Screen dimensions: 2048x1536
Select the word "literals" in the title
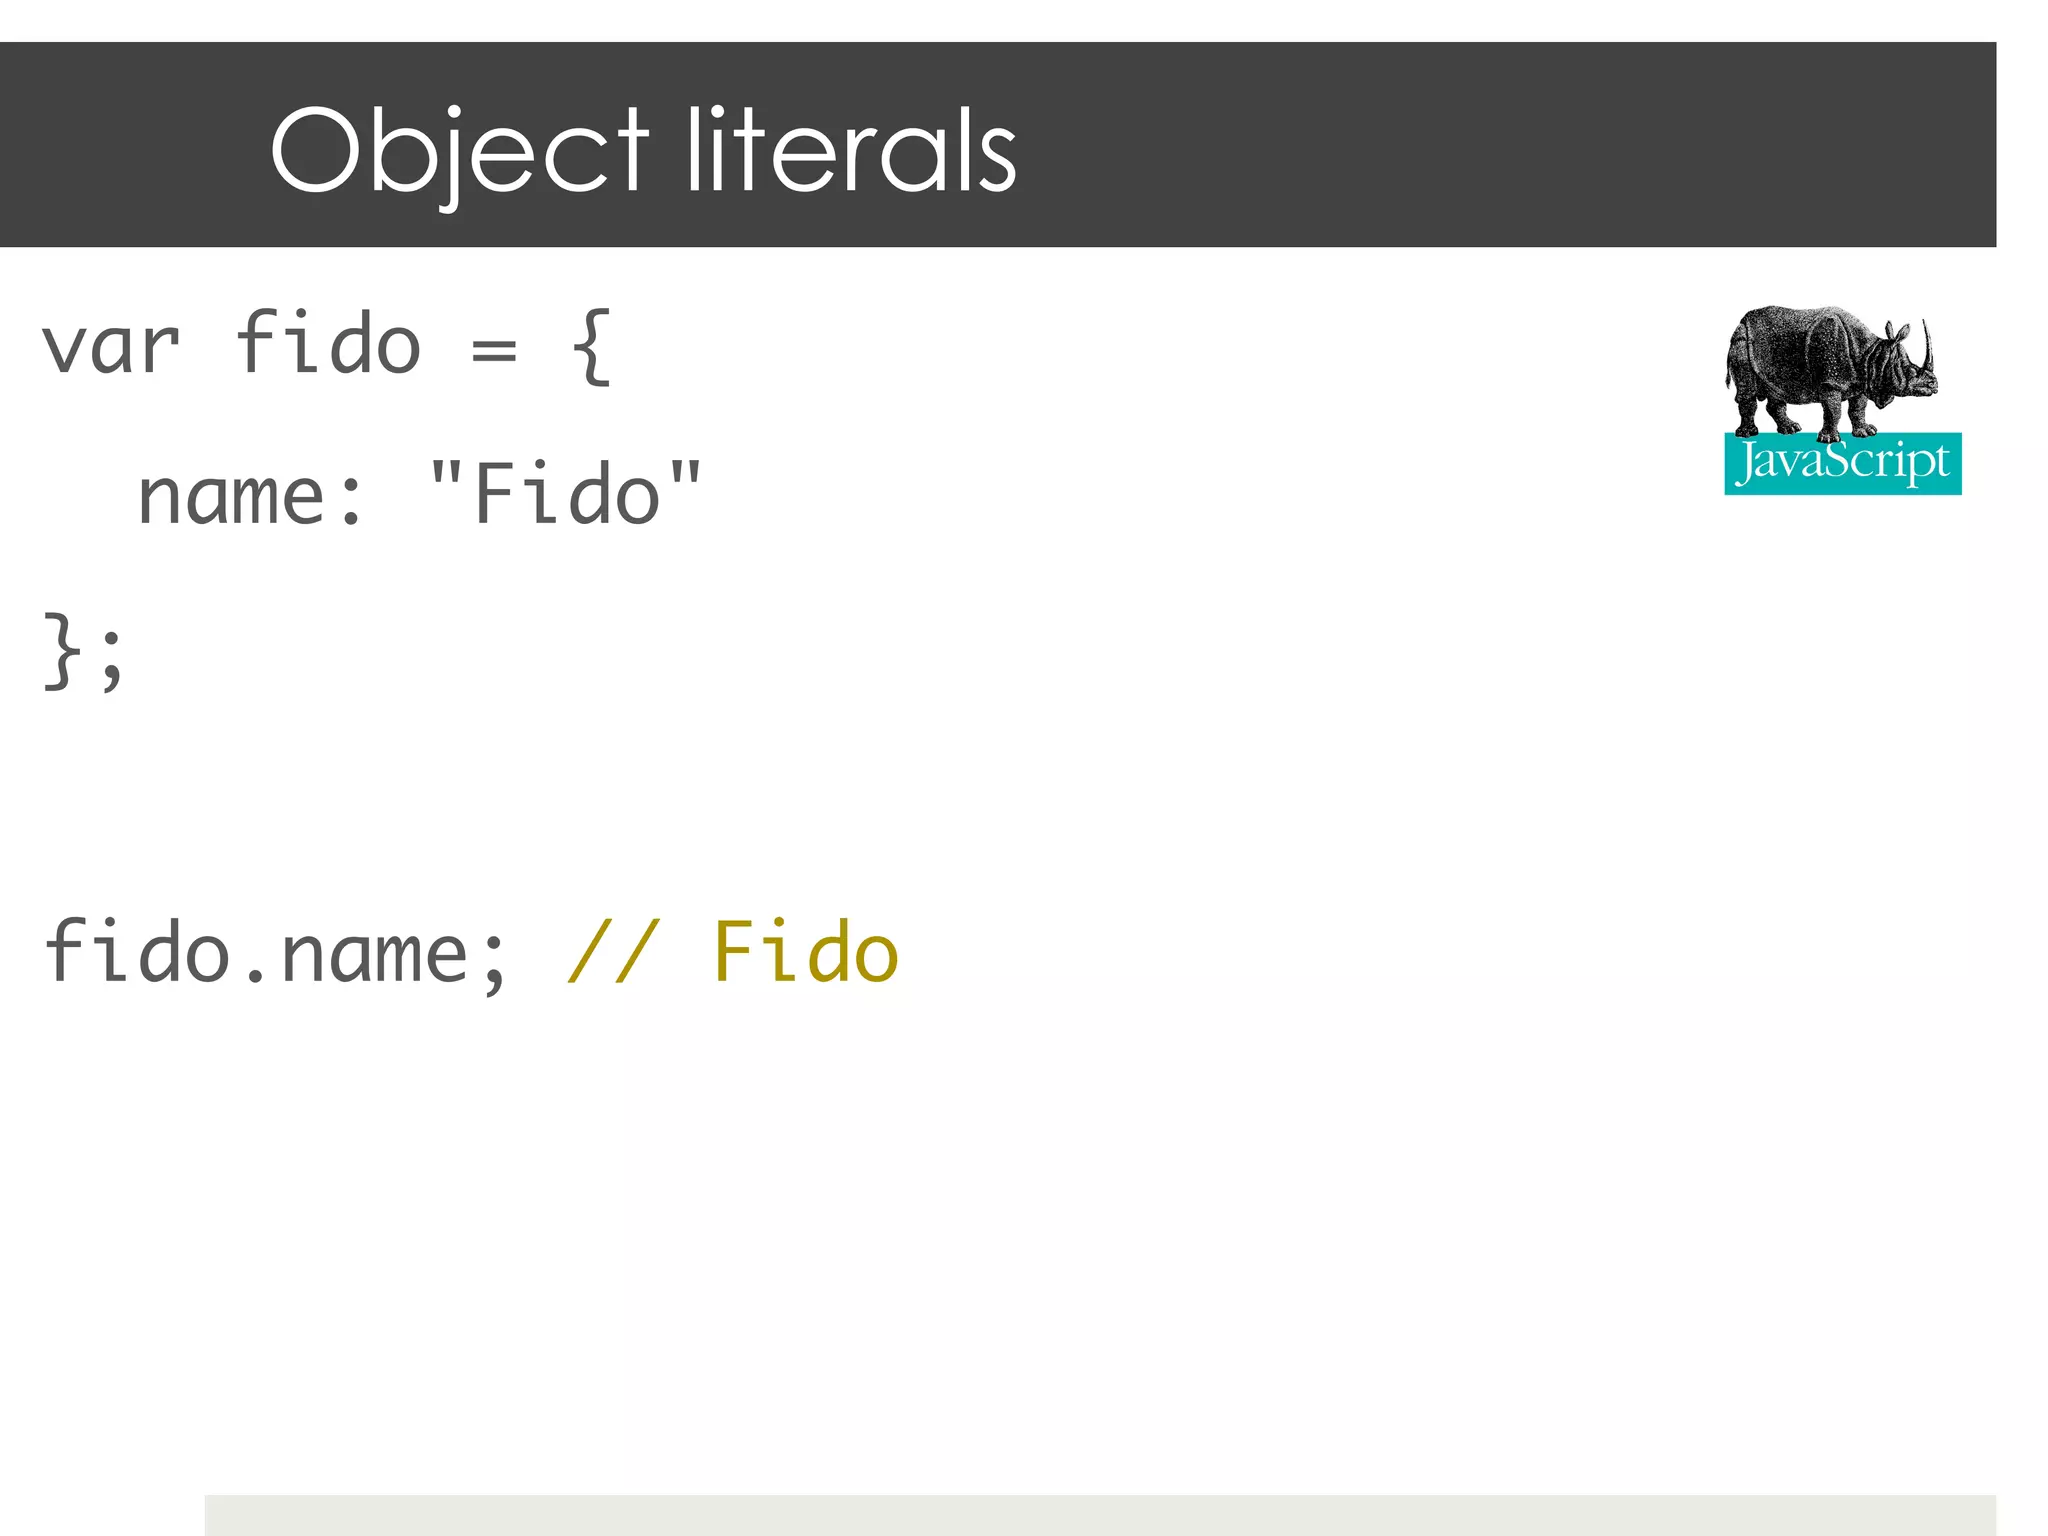coord(851,150)
